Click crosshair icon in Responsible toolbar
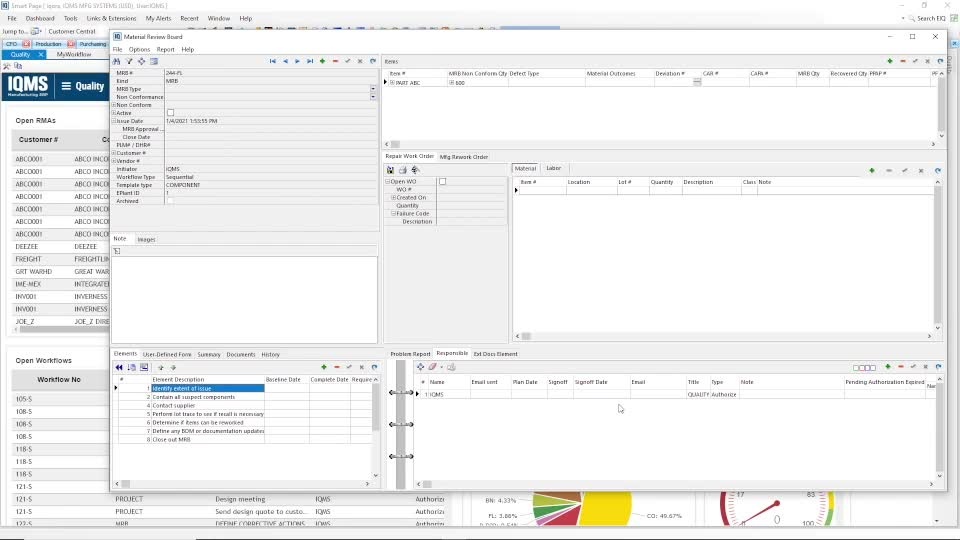Image resolution: width=960 pixels, height=540 pixels. [x=421, y=367]
